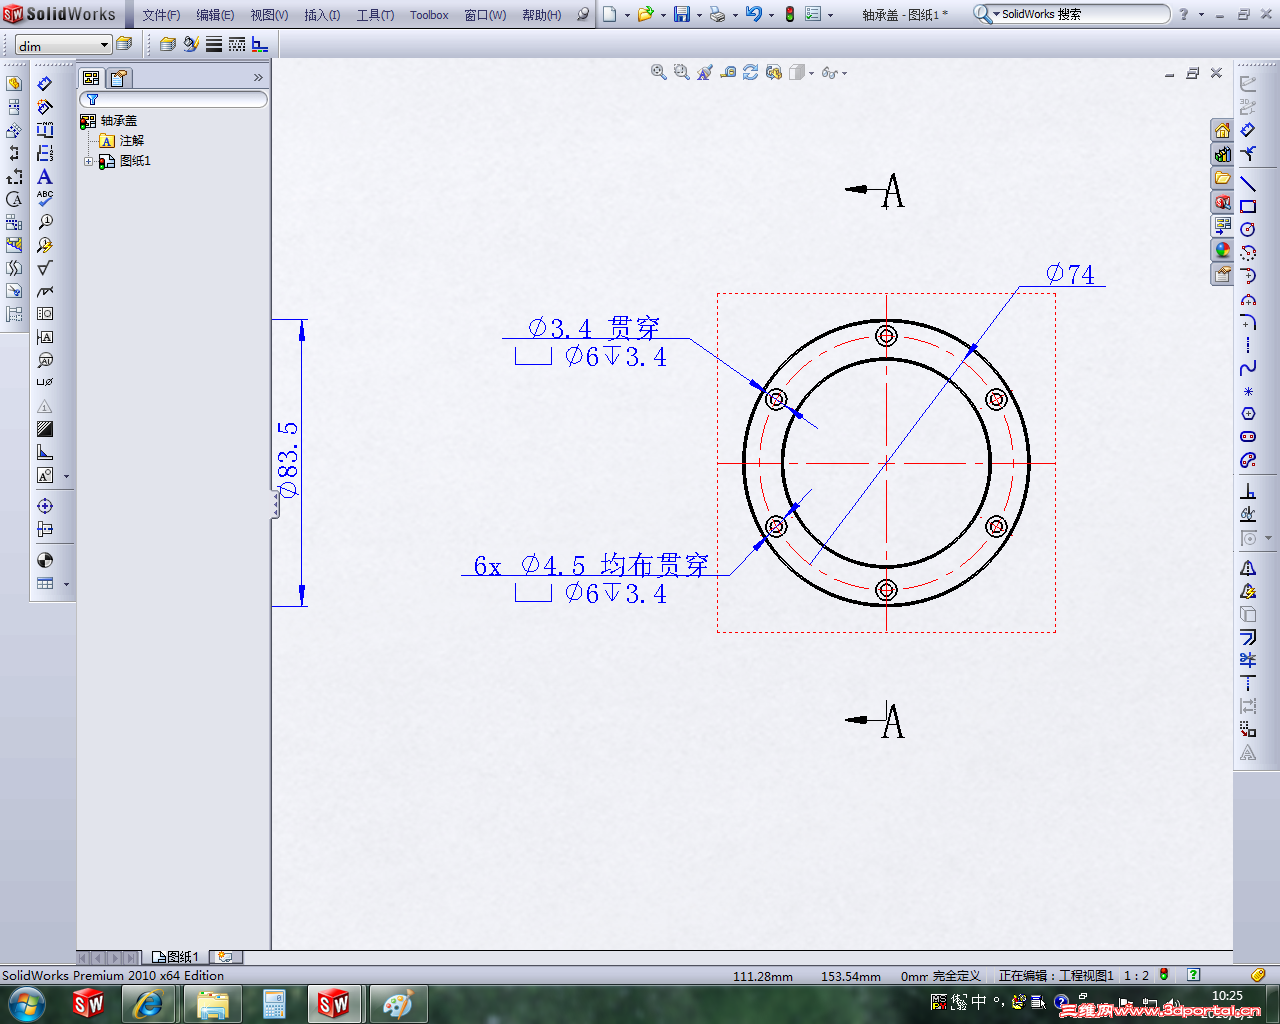Open the 插入(I) menu
Image resolution: width=1280 pixels, height=1024 pixels.
coord(322,15)
